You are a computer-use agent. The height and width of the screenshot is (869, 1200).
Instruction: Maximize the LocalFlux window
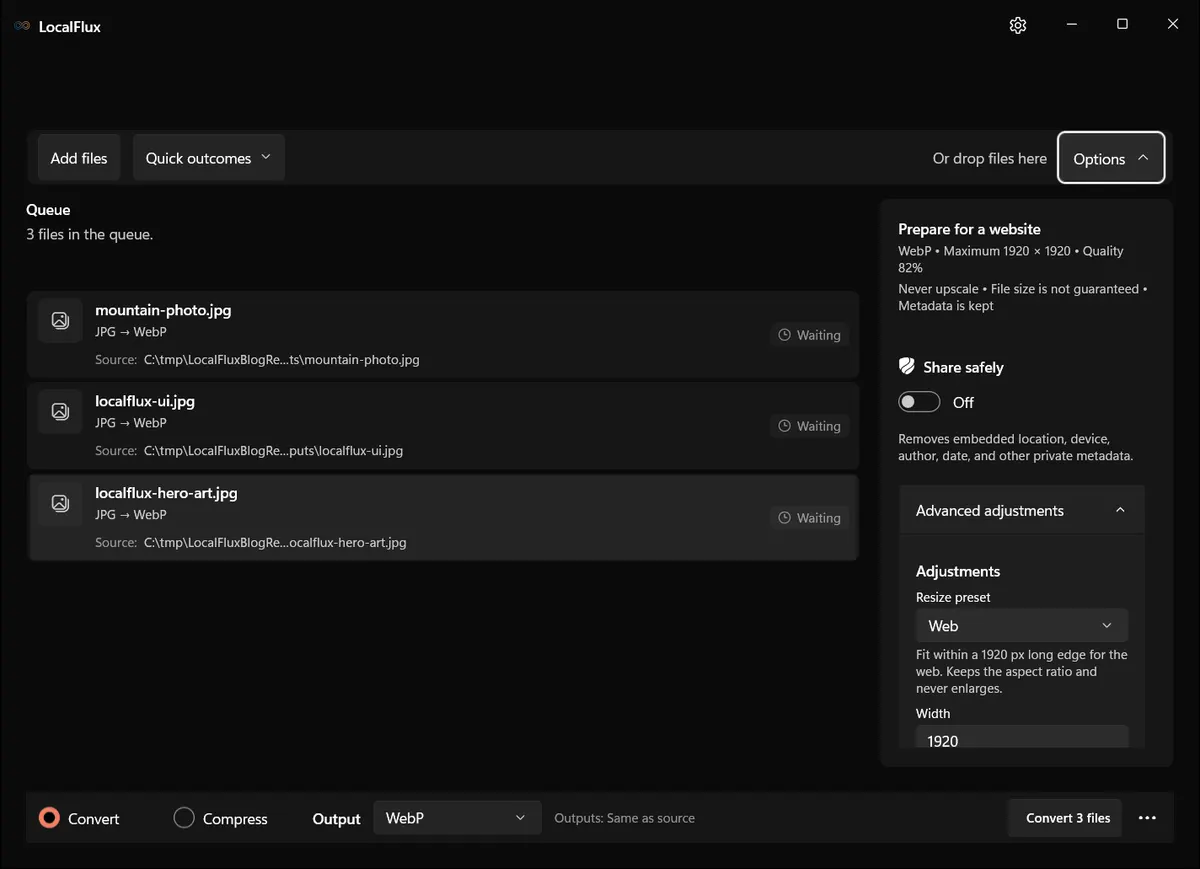tap(1122, 25)
